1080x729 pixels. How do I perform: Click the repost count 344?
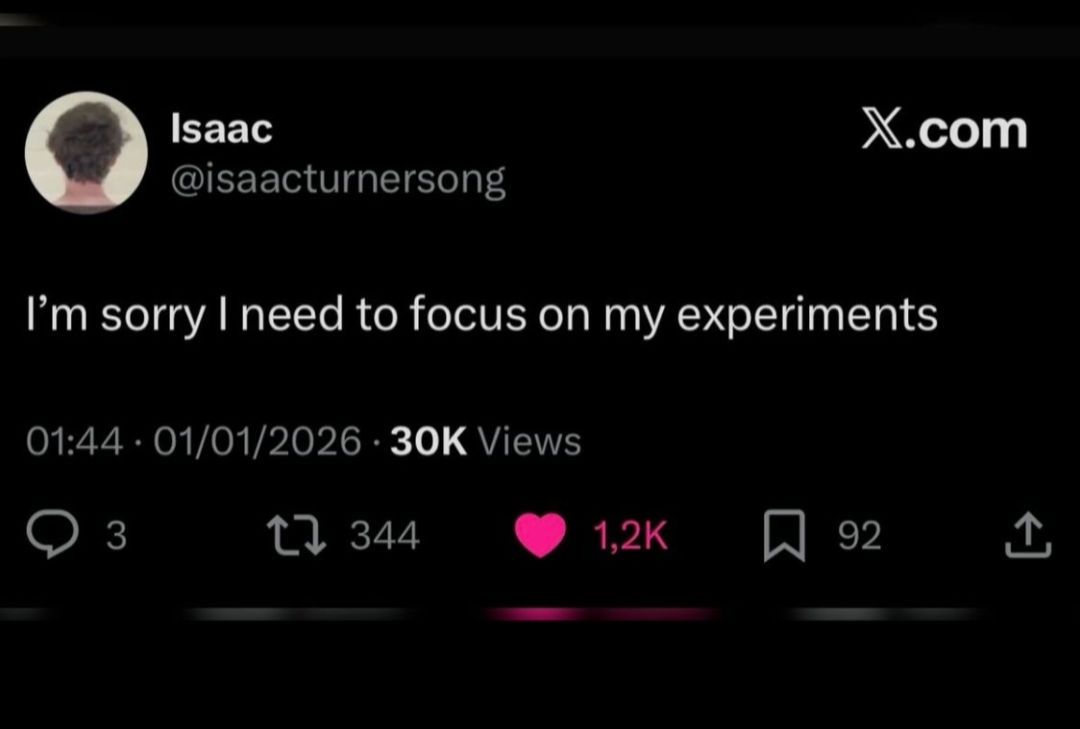(385, 538)
